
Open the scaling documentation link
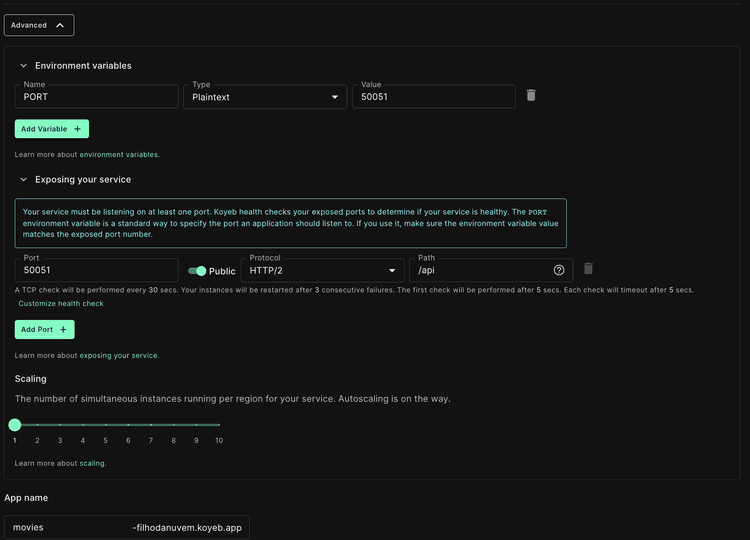click(x=92, y=463)
